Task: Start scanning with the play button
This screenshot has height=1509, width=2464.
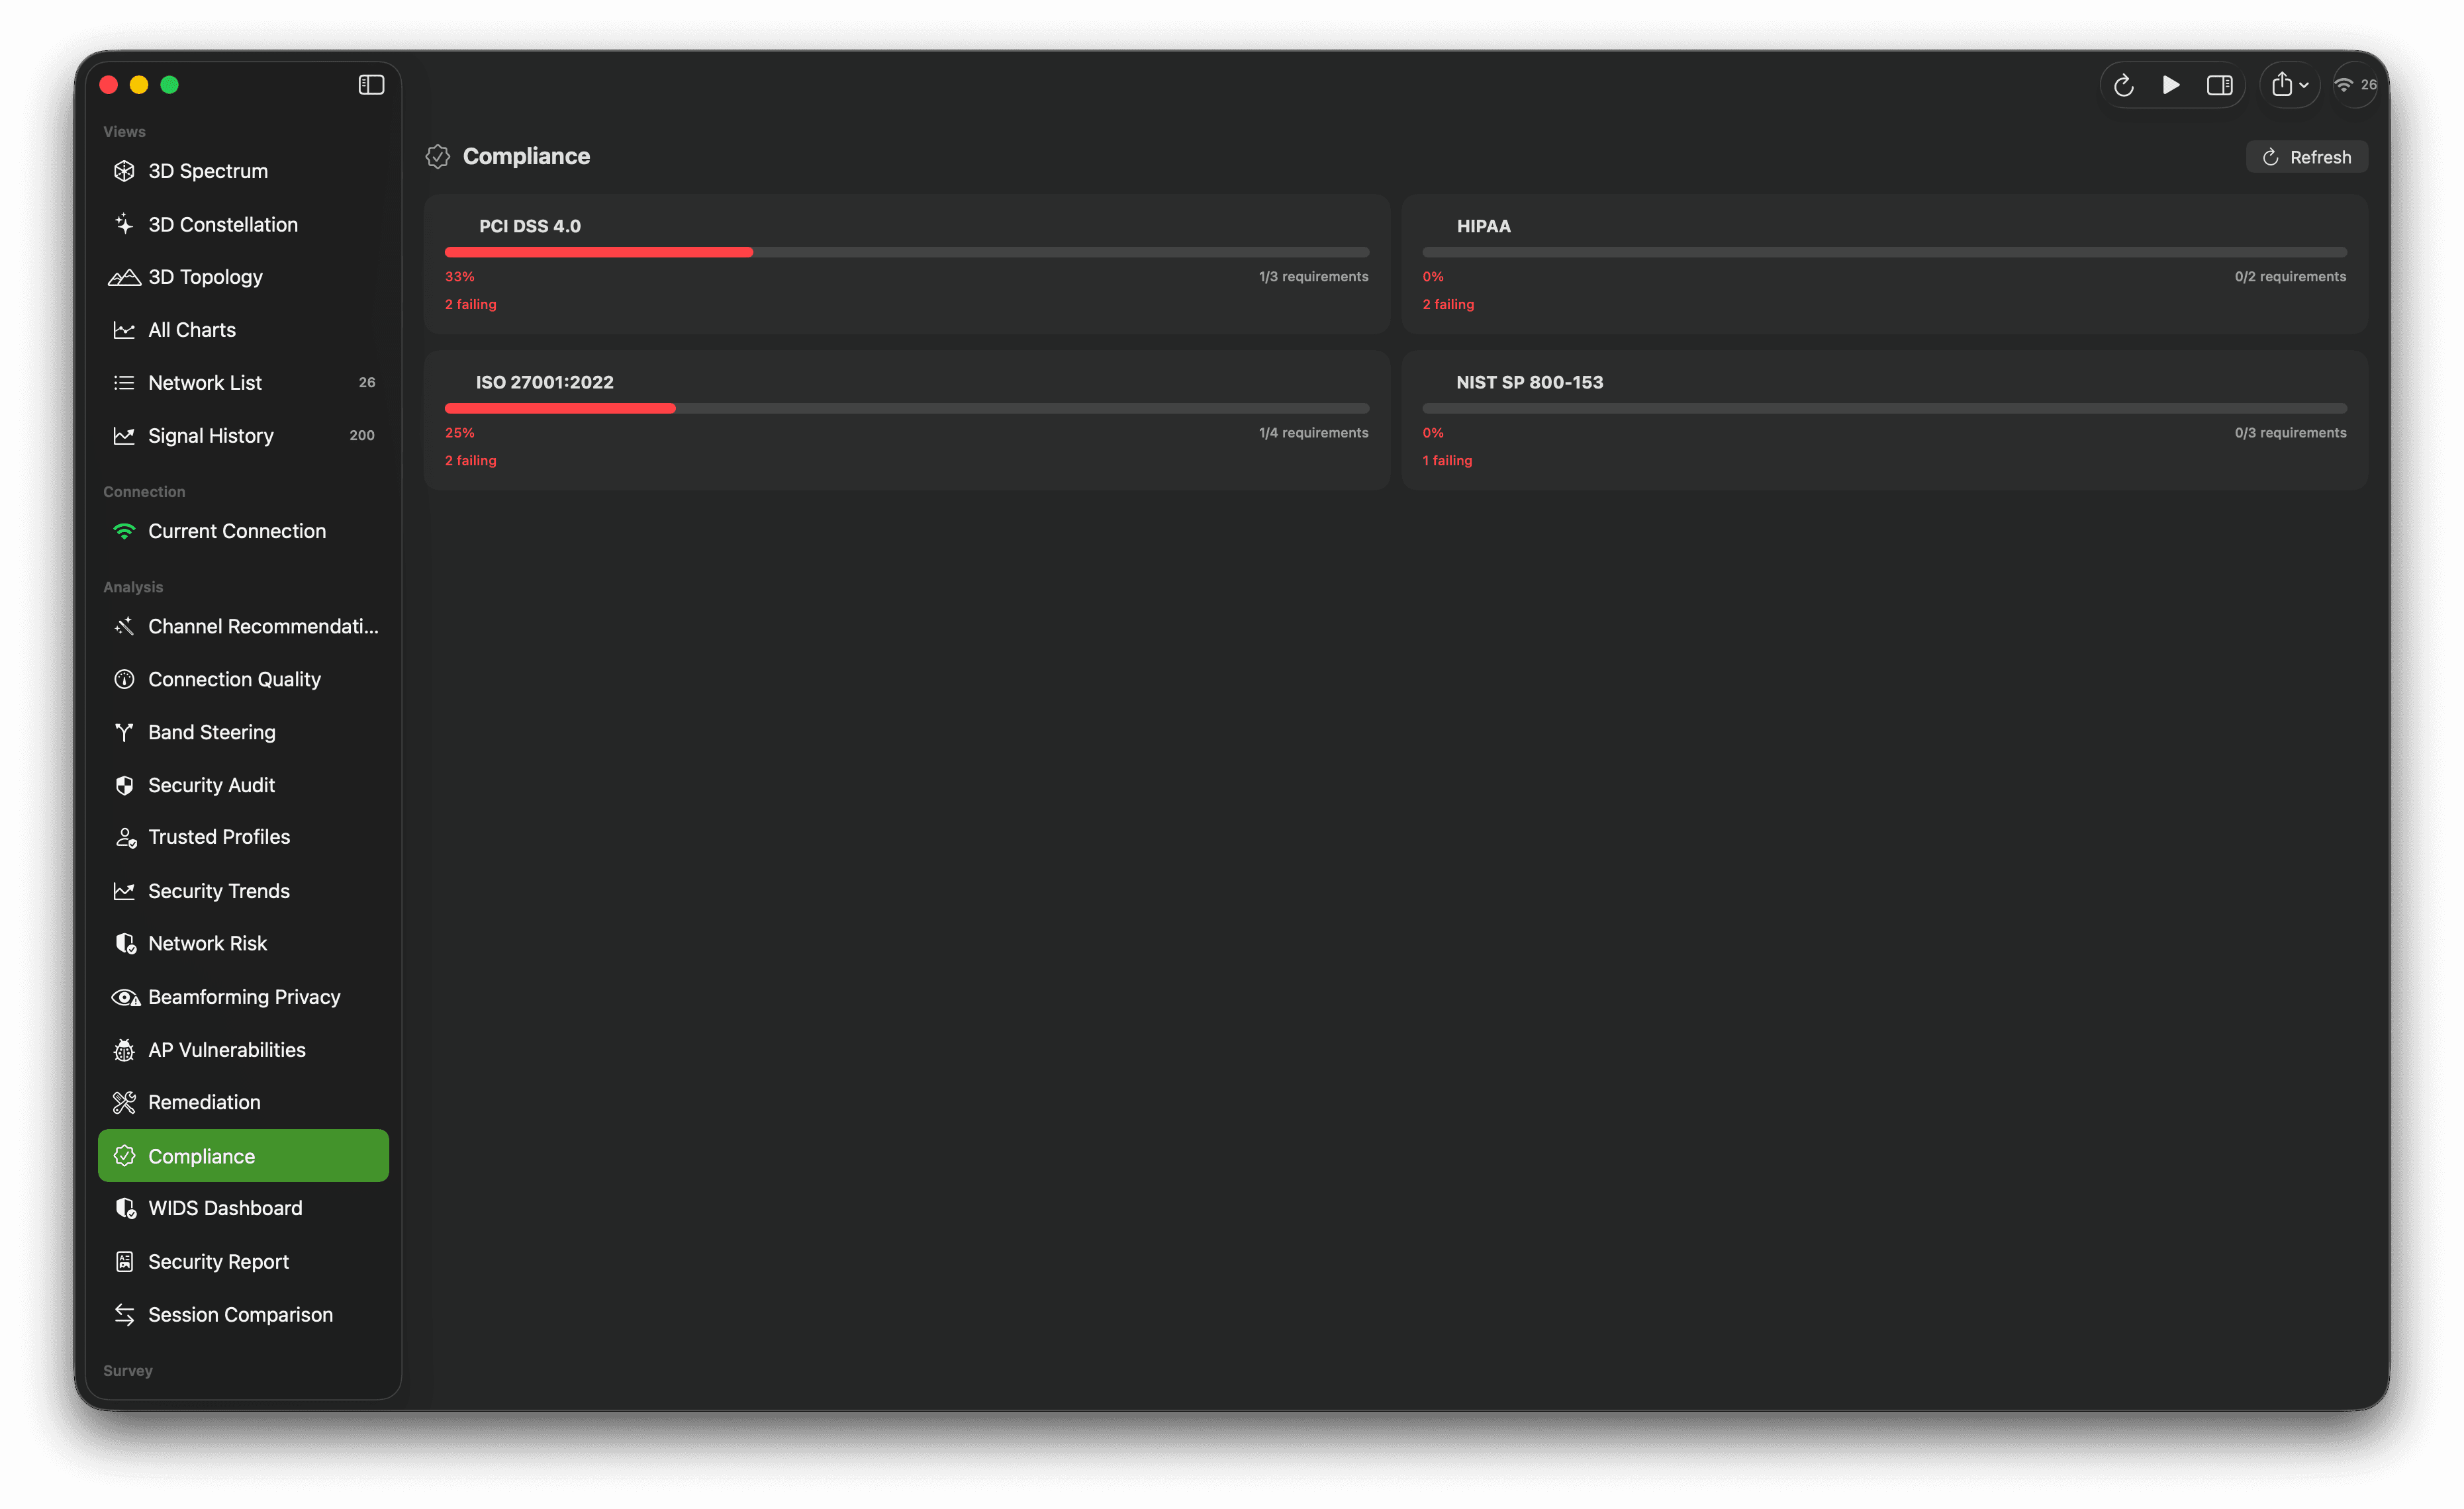Action: coord(2171,85)
